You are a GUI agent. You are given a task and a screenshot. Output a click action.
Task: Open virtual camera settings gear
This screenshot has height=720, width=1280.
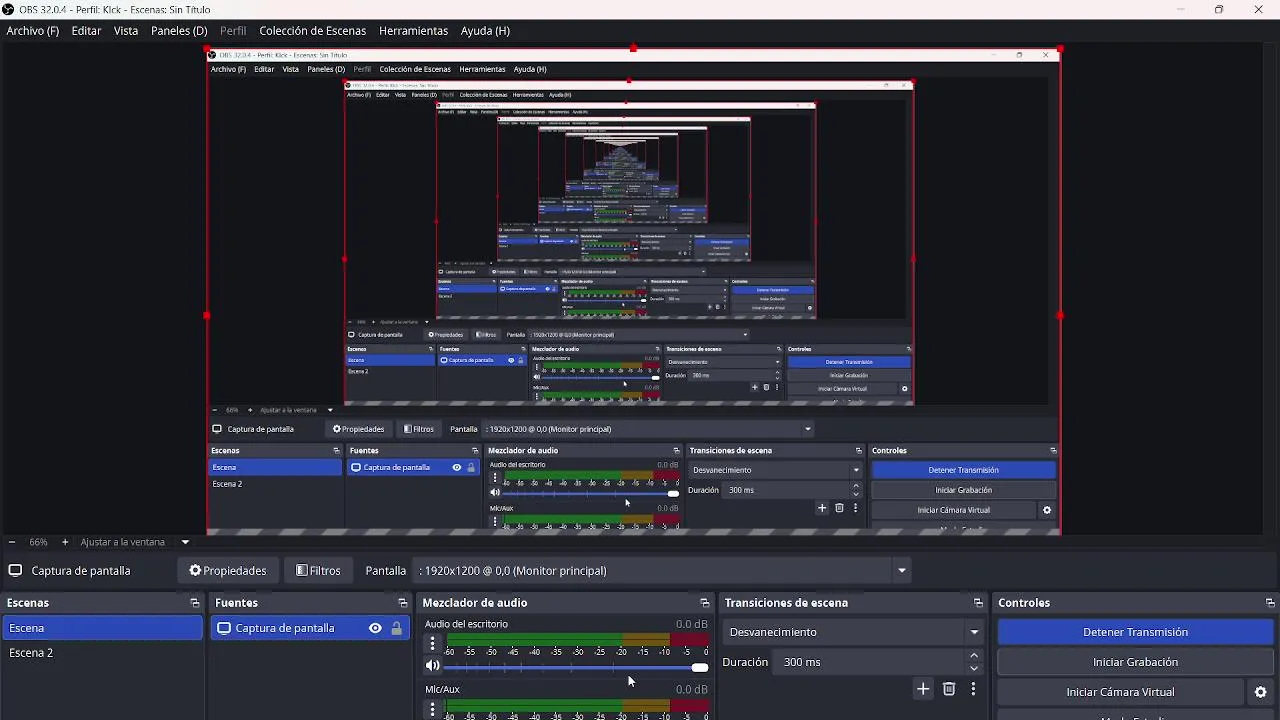pyautogui.click(x=1260, y=692)
